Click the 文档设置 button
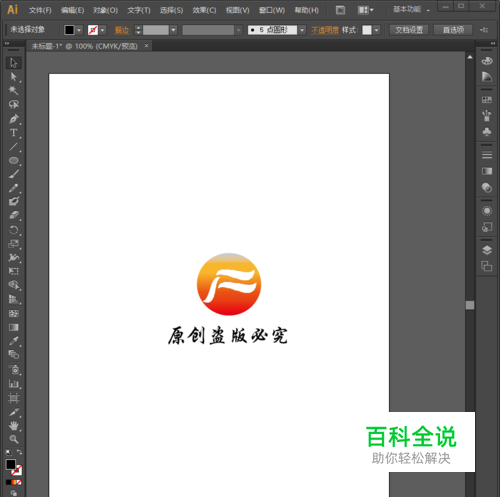This screenshot has height=497, width=500. click(409, 30)
